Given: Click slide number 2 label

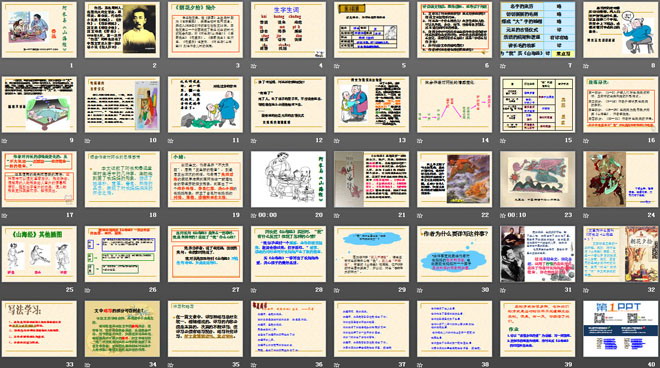Looking at the screenshot, I should click(x=154, y=66).
